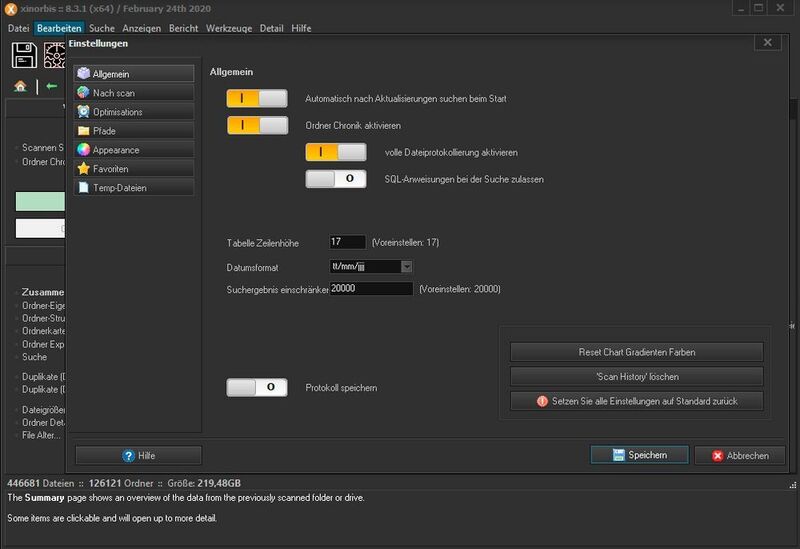The height and width of the screenshot is (549, 800).
Task: Open the Optimisations settings section
Action: [x=133, y=112]
